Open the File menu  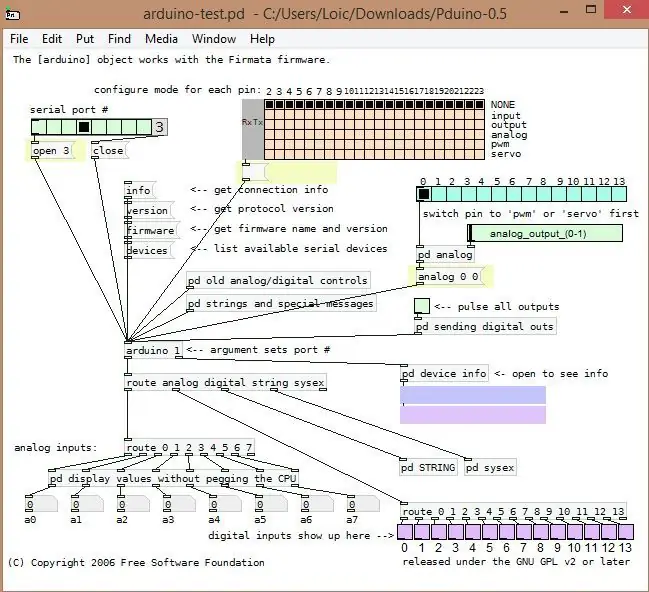(x=19, y=39)
